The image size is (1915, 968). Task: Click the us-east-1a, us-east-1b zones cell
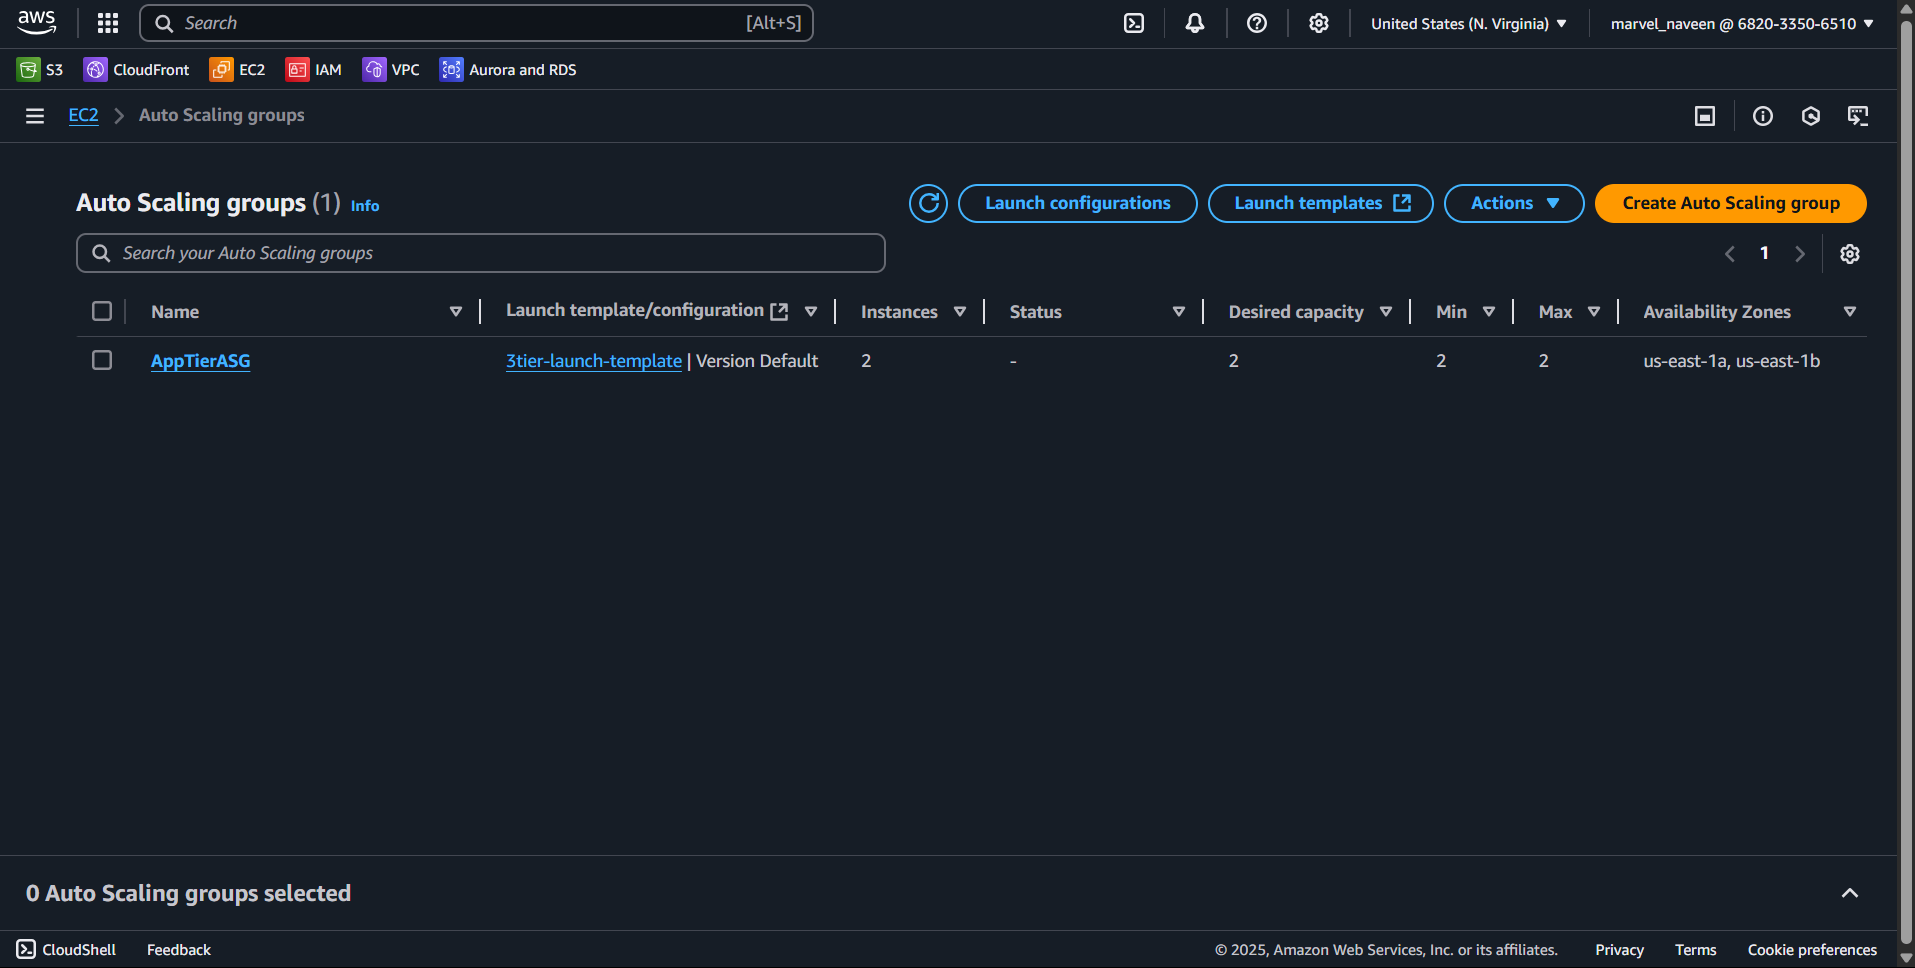[1731, 361]
